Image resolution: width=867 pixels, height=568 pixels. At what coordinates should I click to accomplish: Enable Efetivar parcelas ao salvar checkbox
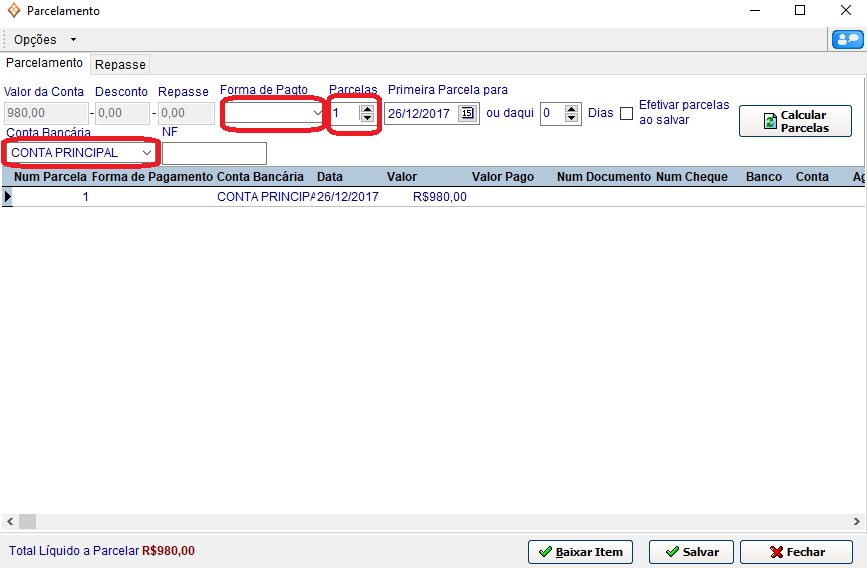(x=626, y=113)
